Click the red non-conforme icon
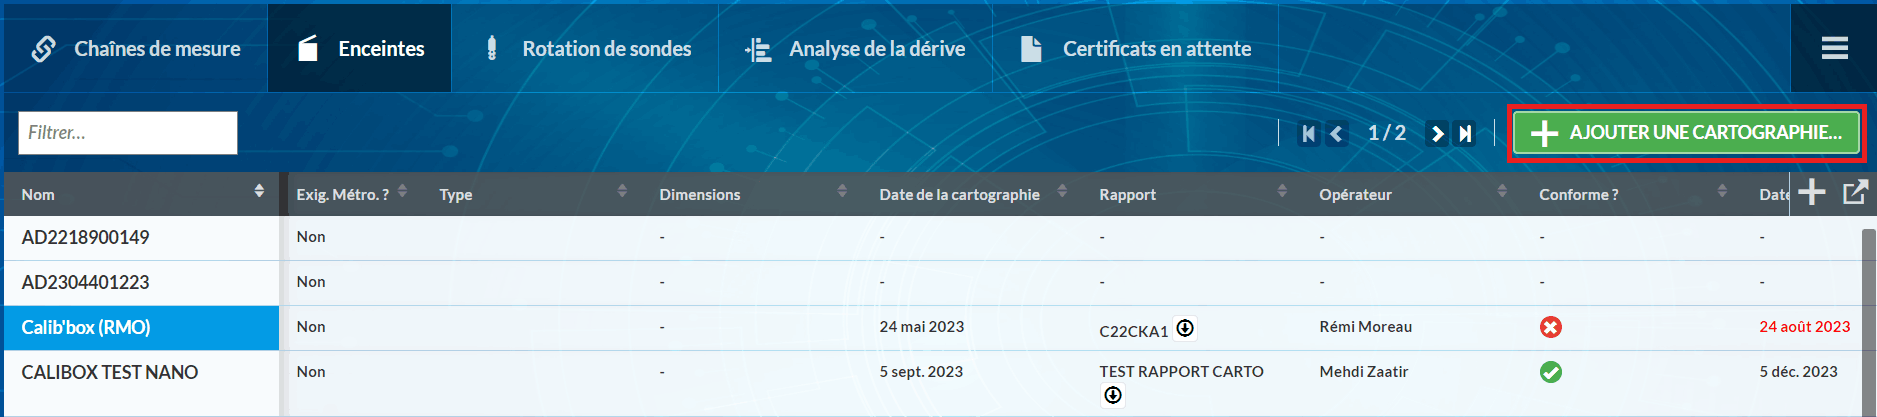 tap(1551, 327)
